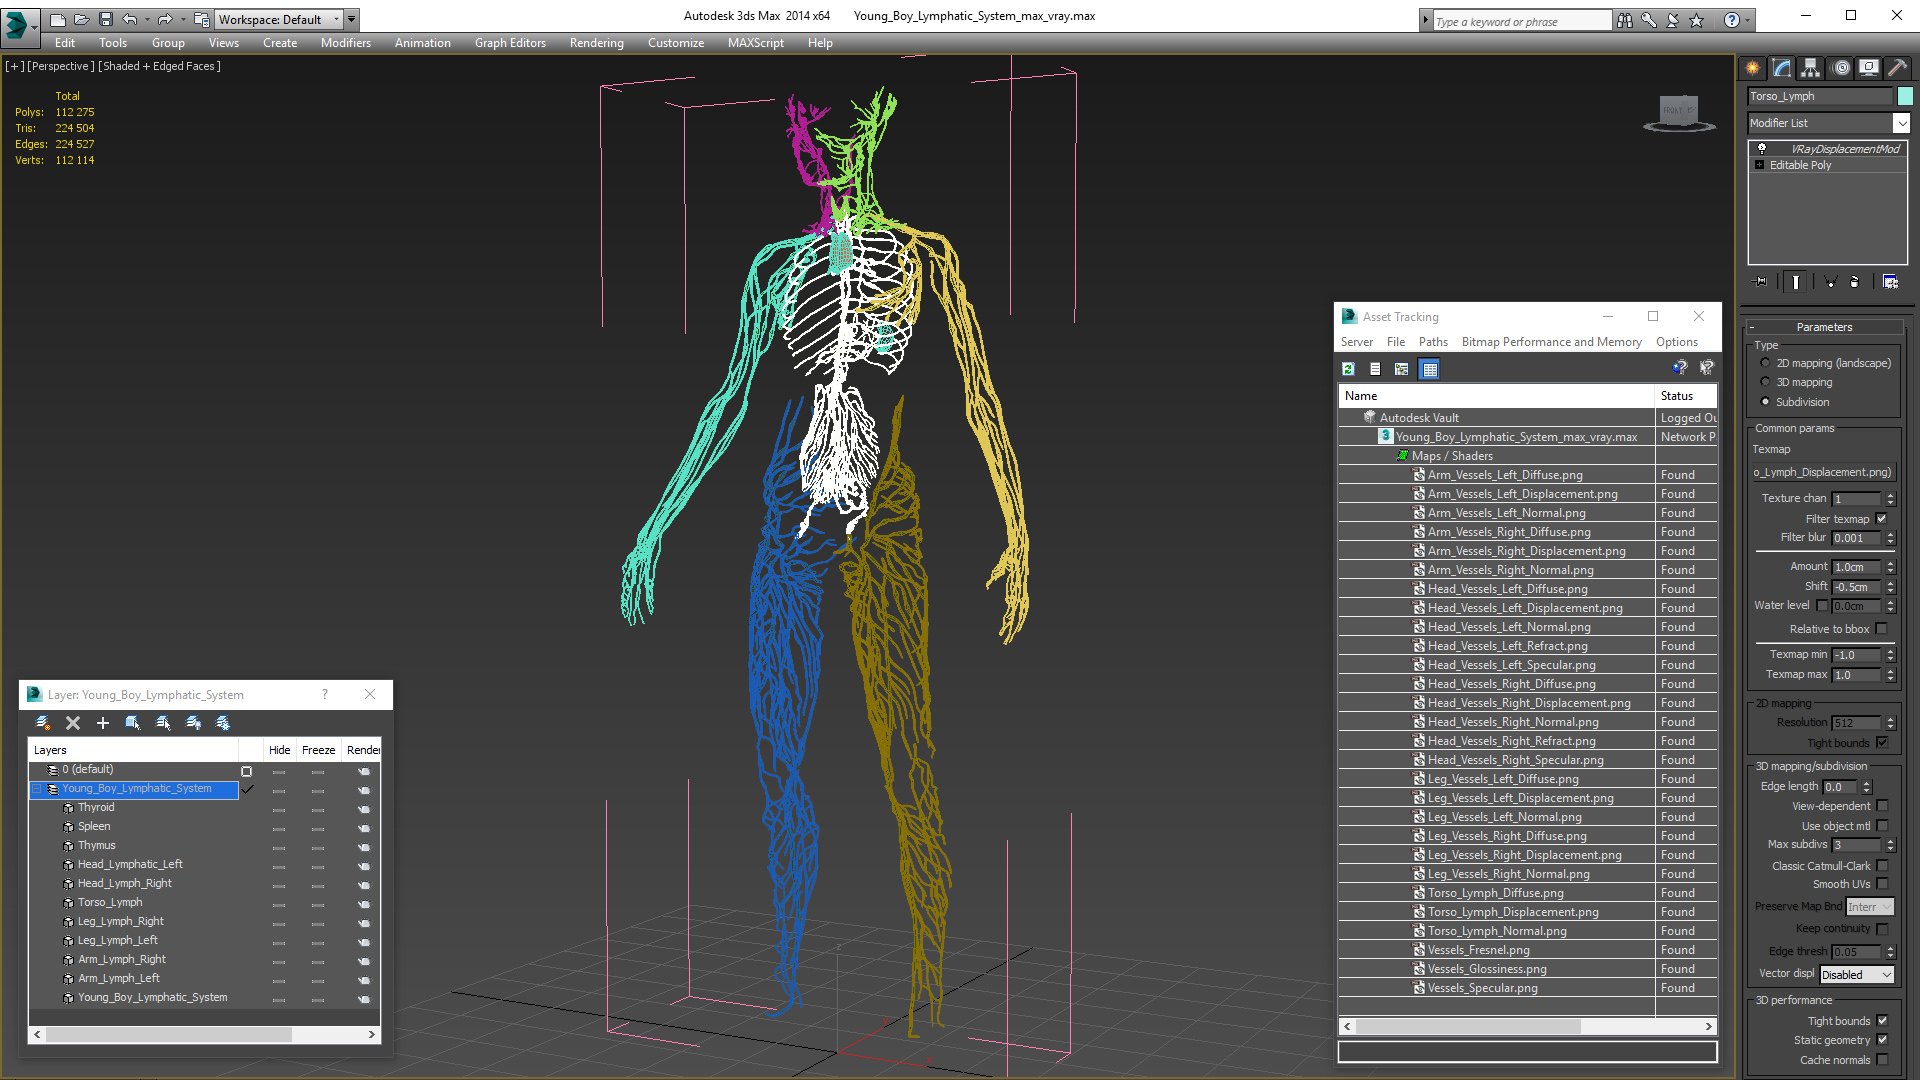Click Delete layer X icon in Layer dialog

click(73, 723)
